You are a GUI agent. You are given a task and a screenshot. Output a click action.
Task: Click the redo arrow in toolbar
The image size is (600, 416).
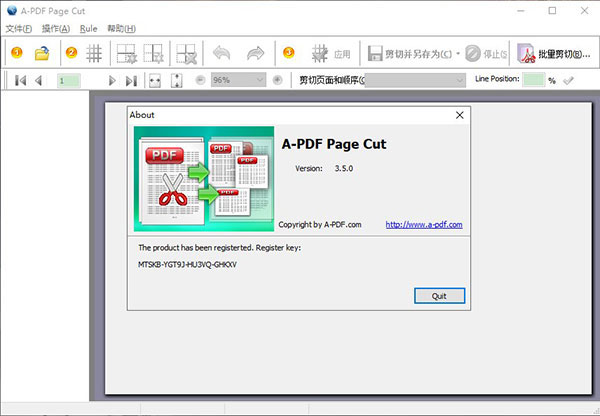coord(256,53)
